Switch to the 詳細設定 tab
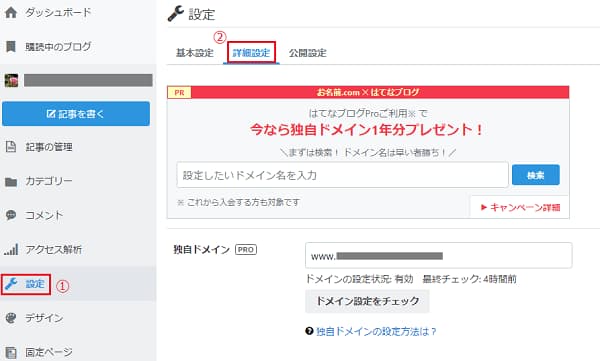This screenshot has width=600, height=361. click(251, 53)
